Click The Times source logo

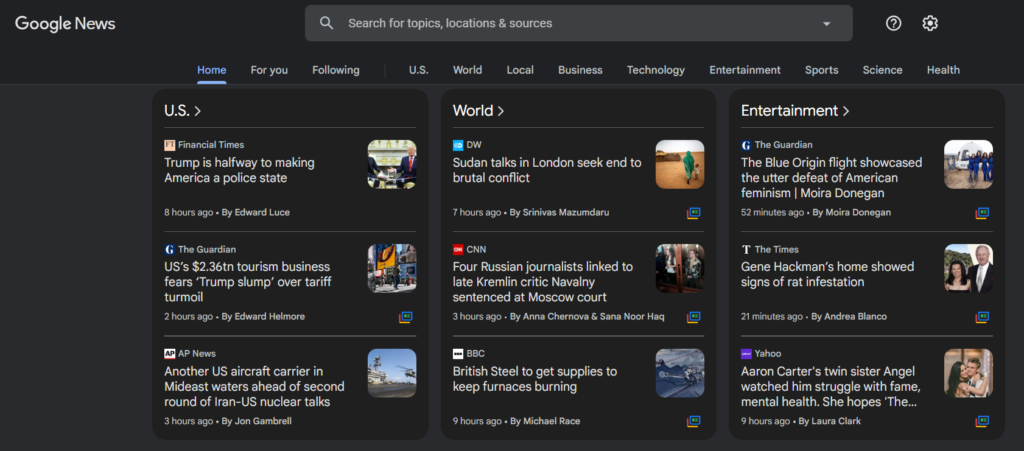tap(746, 249)
